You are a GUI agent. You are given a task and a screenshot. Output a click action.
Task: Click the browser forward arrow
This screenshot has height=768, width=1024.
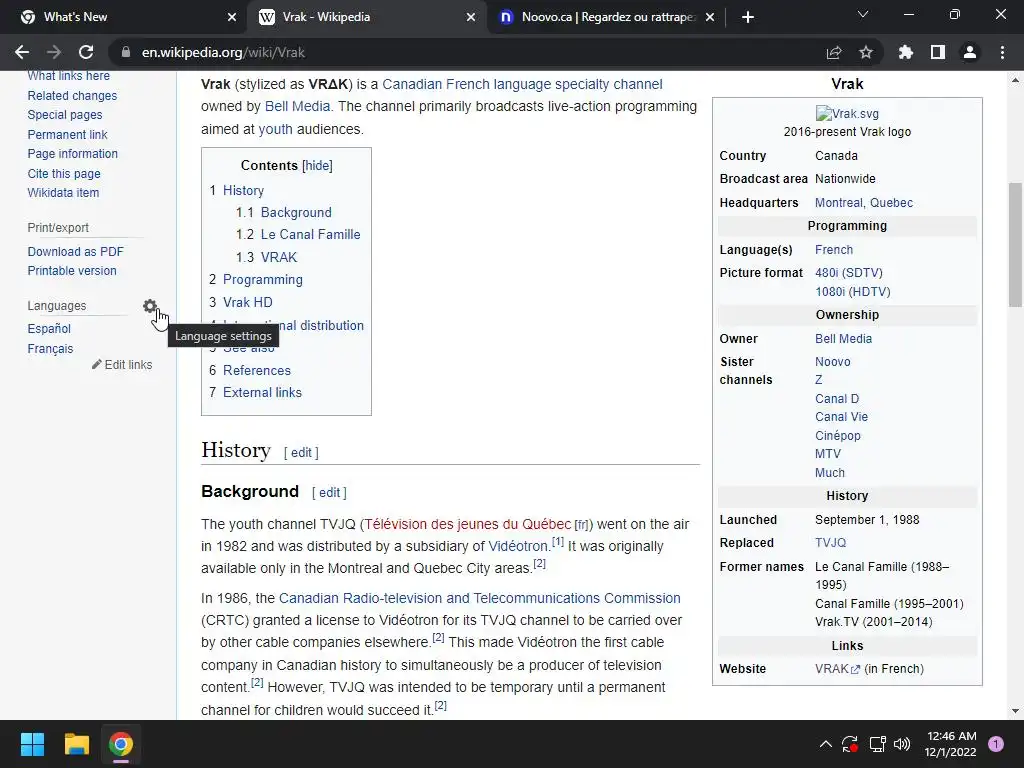tap(54, 52)
